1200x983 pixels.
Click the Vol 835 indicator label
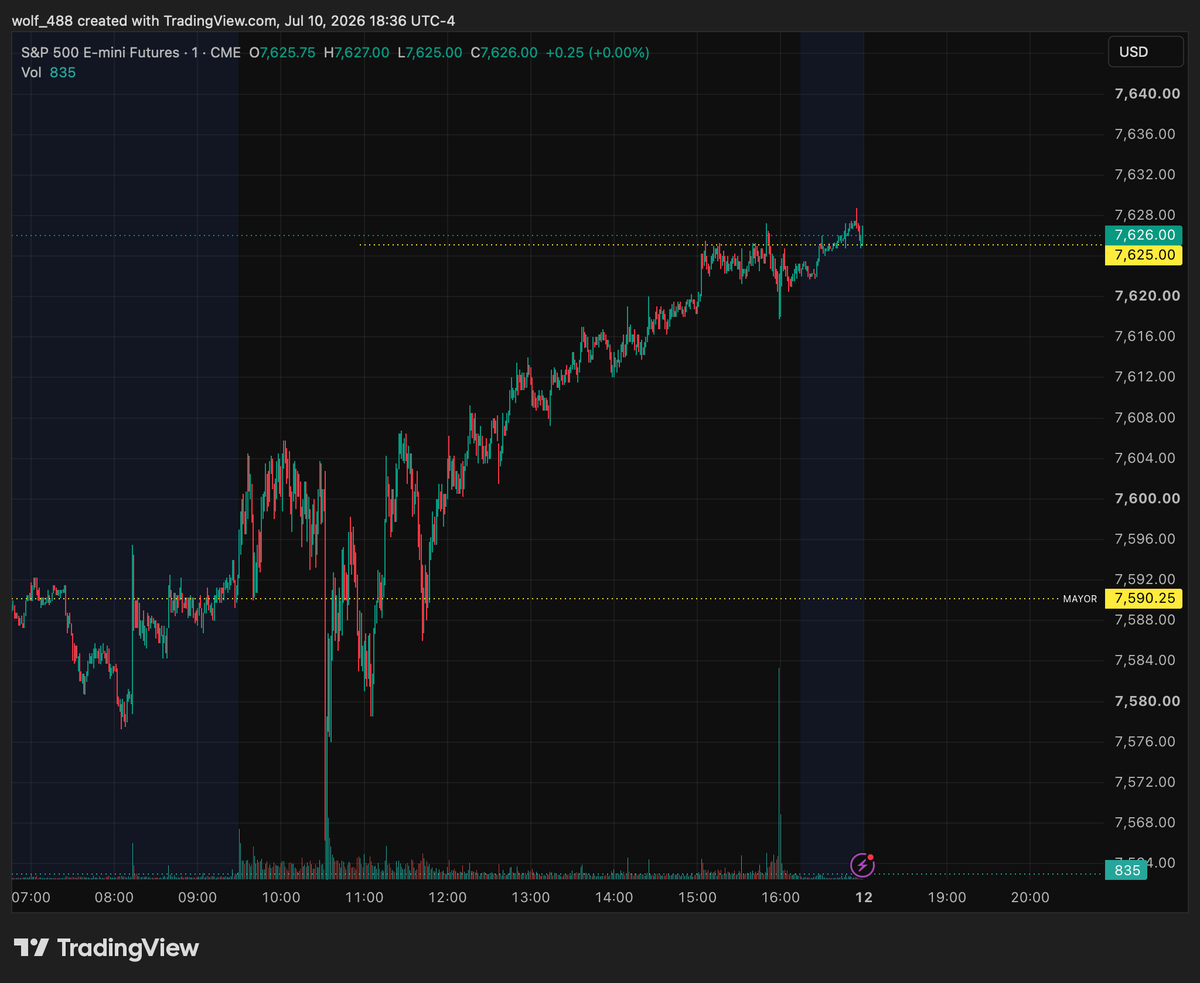pyautogui.click(x=47, y=72)
